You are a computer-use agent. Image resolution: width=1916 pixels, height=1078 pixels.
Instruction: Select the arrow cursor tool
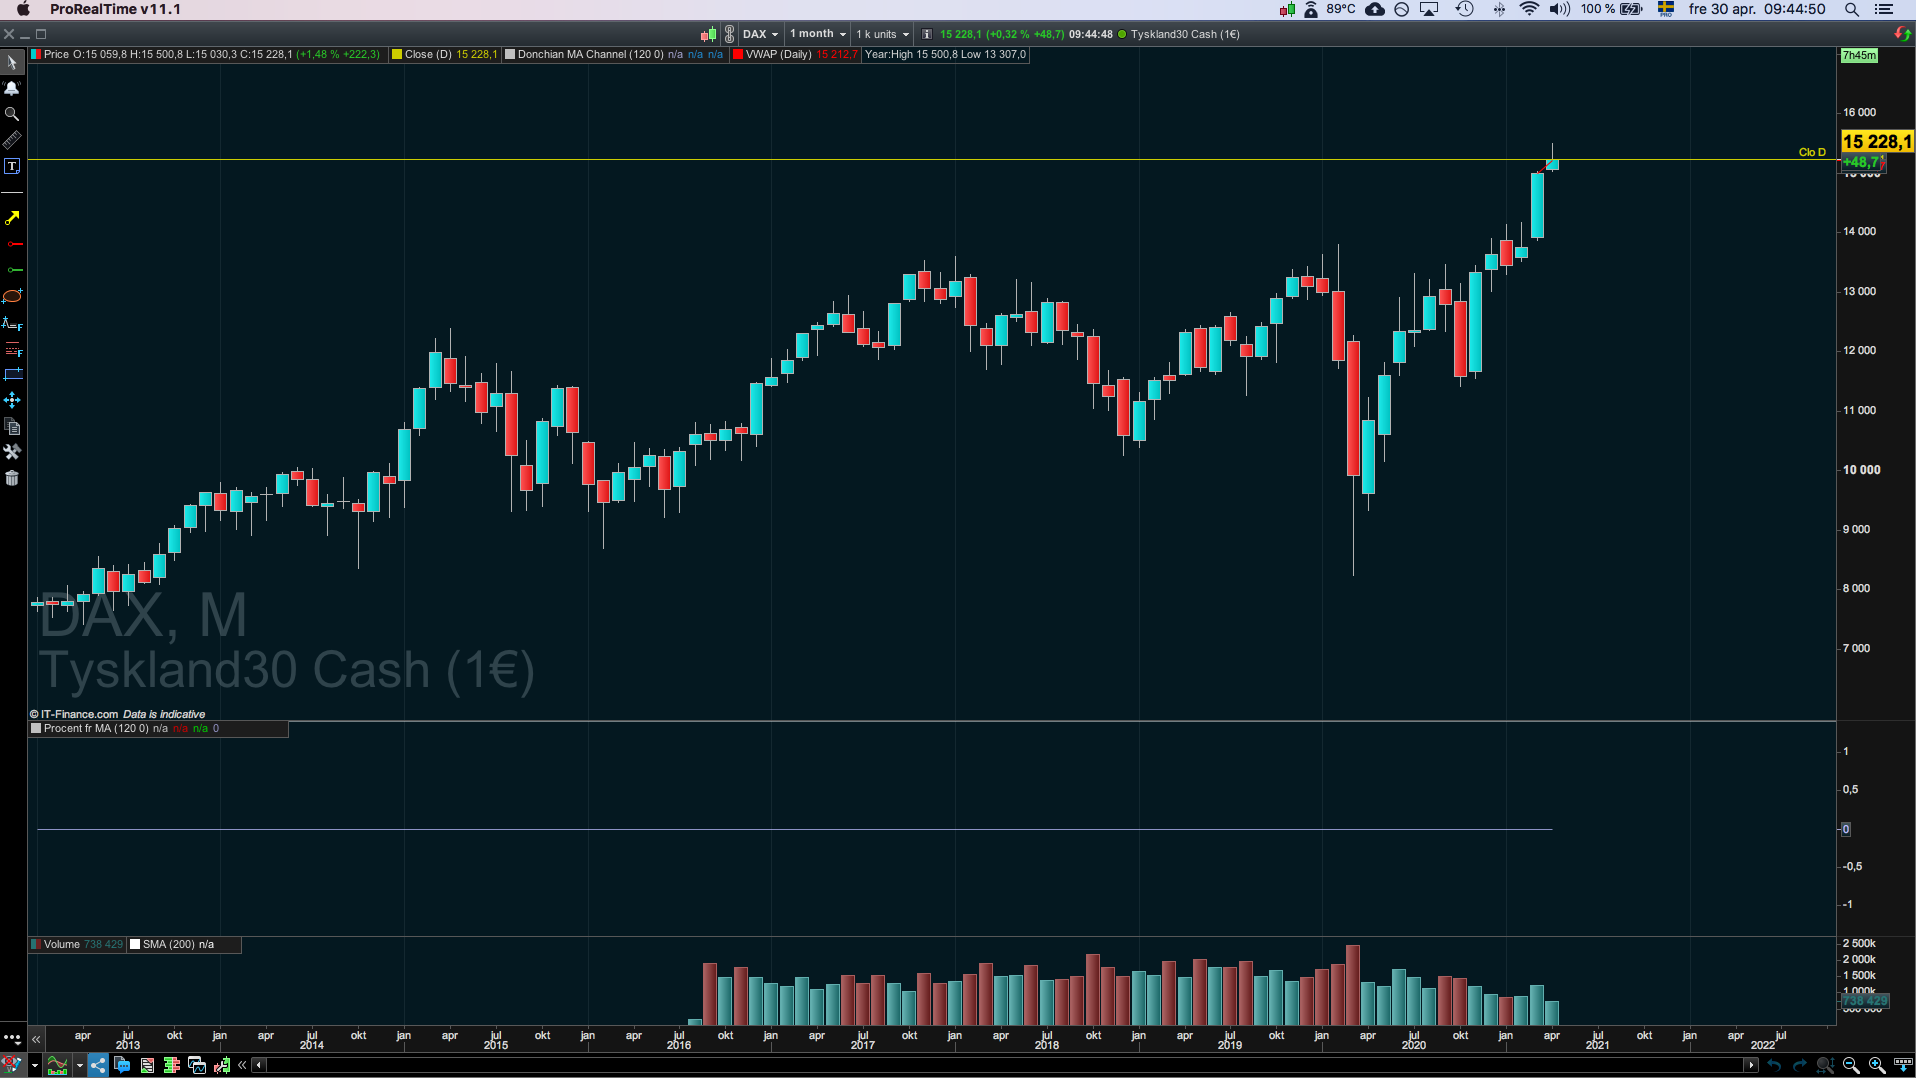point(12,63)
